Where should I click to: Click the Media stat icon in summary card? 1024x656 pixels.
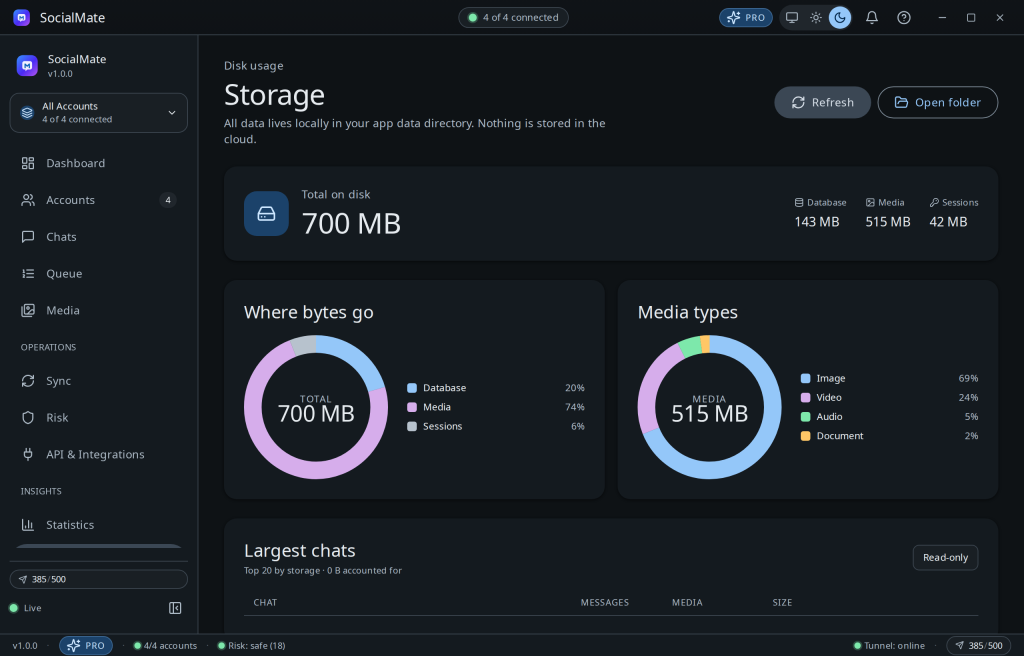tap(870, 203)
